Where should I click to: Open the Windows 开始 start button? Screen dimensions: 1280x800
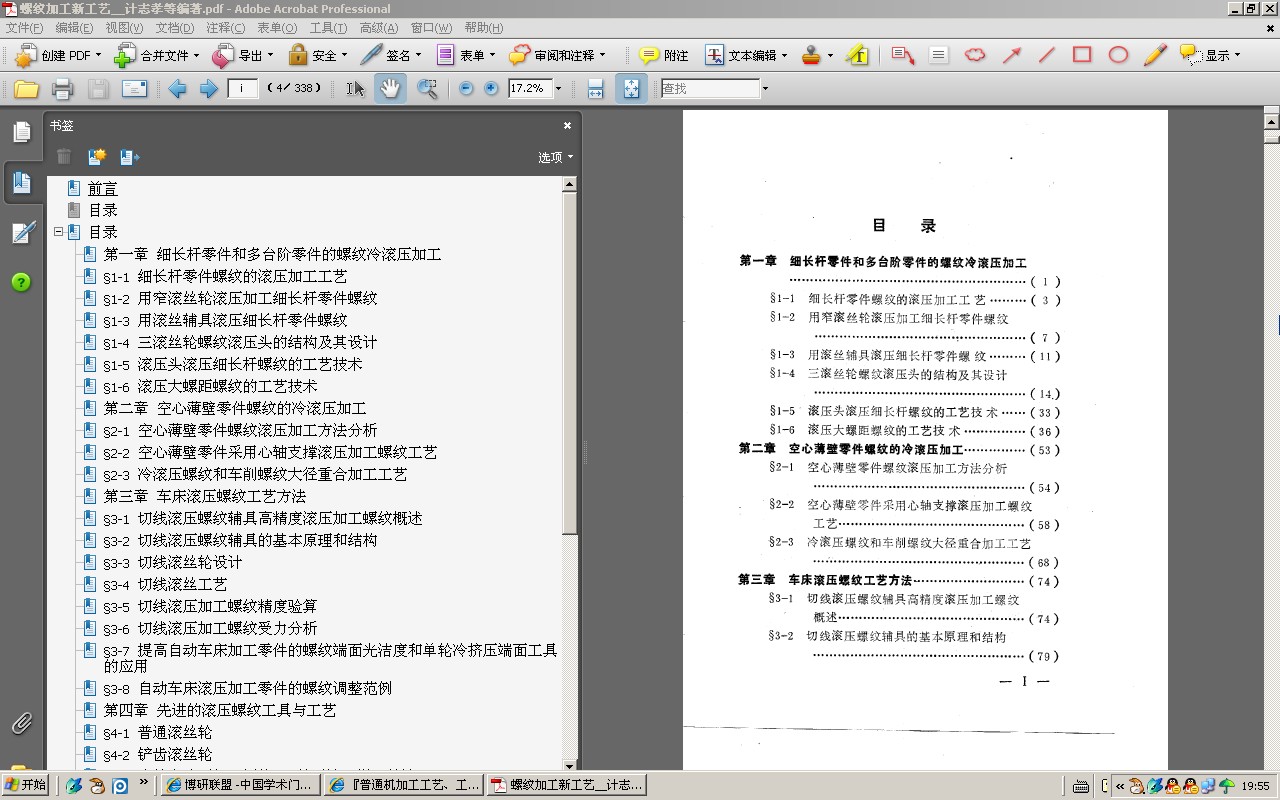(x=25, y=785)
